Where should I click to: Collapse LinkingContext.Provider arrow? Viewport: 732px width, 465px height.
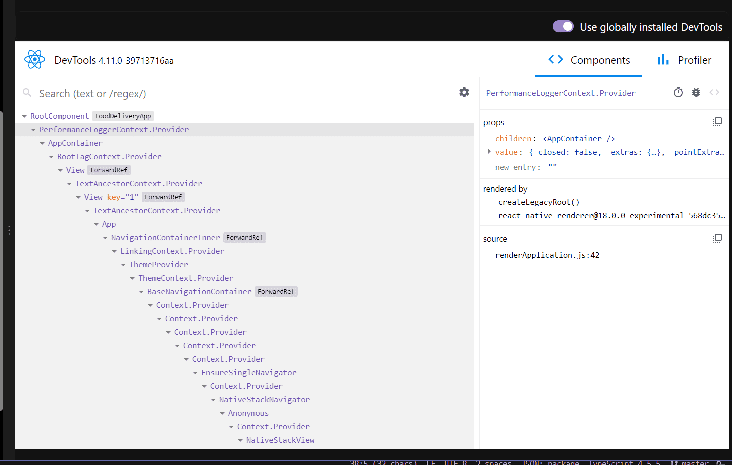114,251
